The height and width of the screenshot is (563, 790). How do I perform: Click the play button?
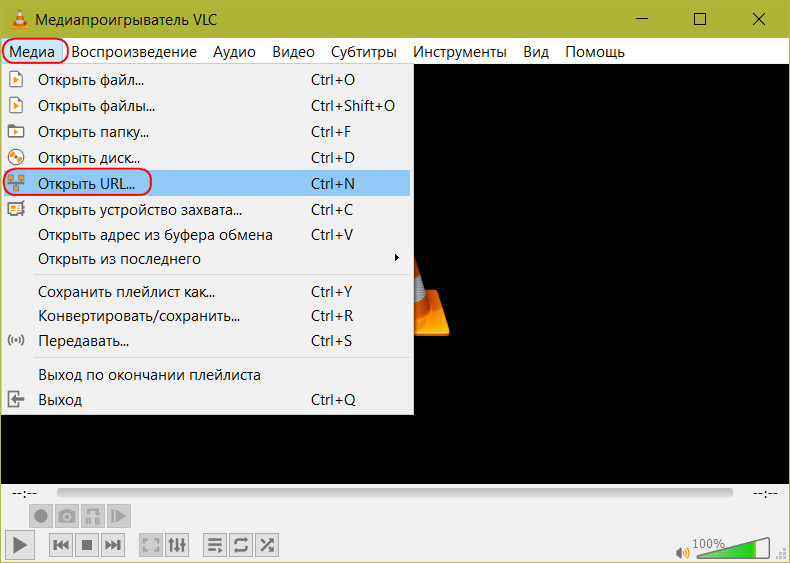[x=20, y=545]
